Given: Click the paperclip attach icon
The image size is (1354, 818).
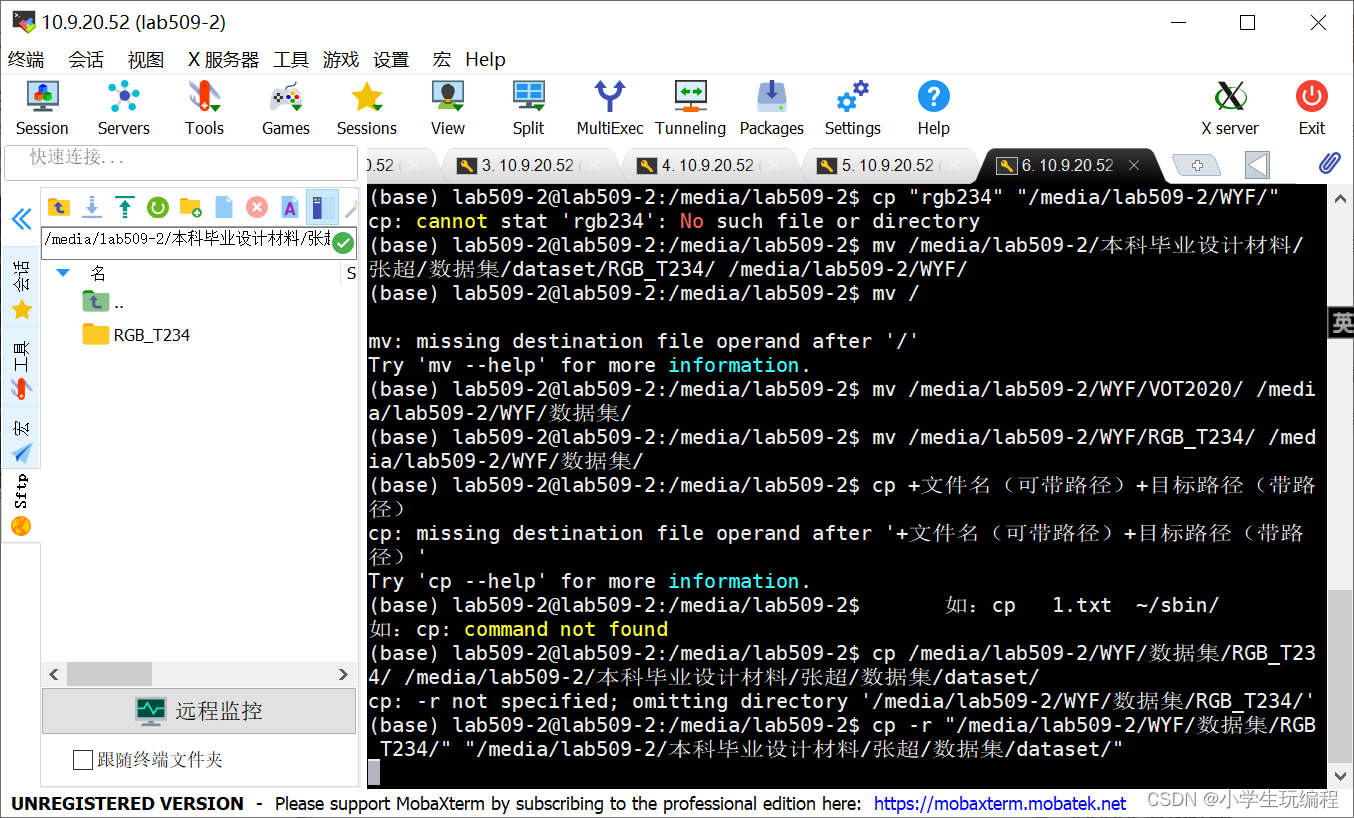Looking at the screenshot, I should [x=1328, y=163].
